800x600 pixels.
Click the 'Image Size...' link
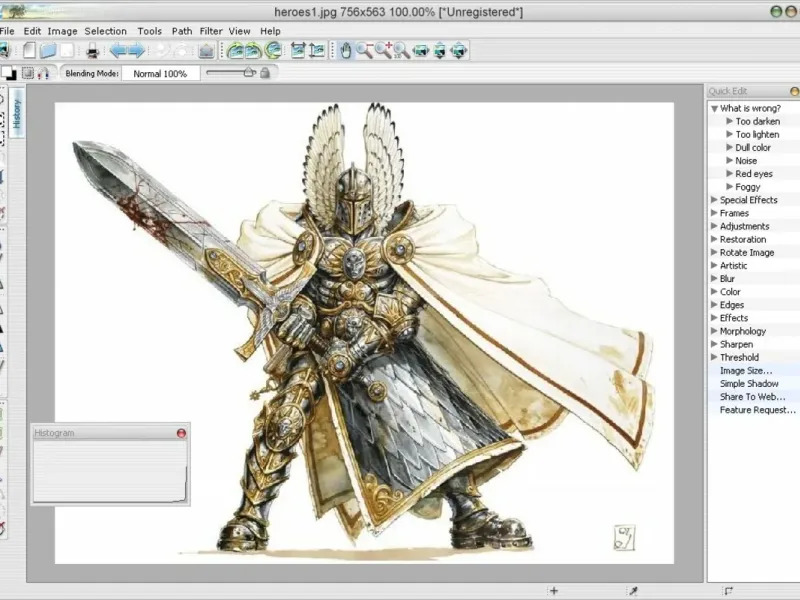[746, 370]
